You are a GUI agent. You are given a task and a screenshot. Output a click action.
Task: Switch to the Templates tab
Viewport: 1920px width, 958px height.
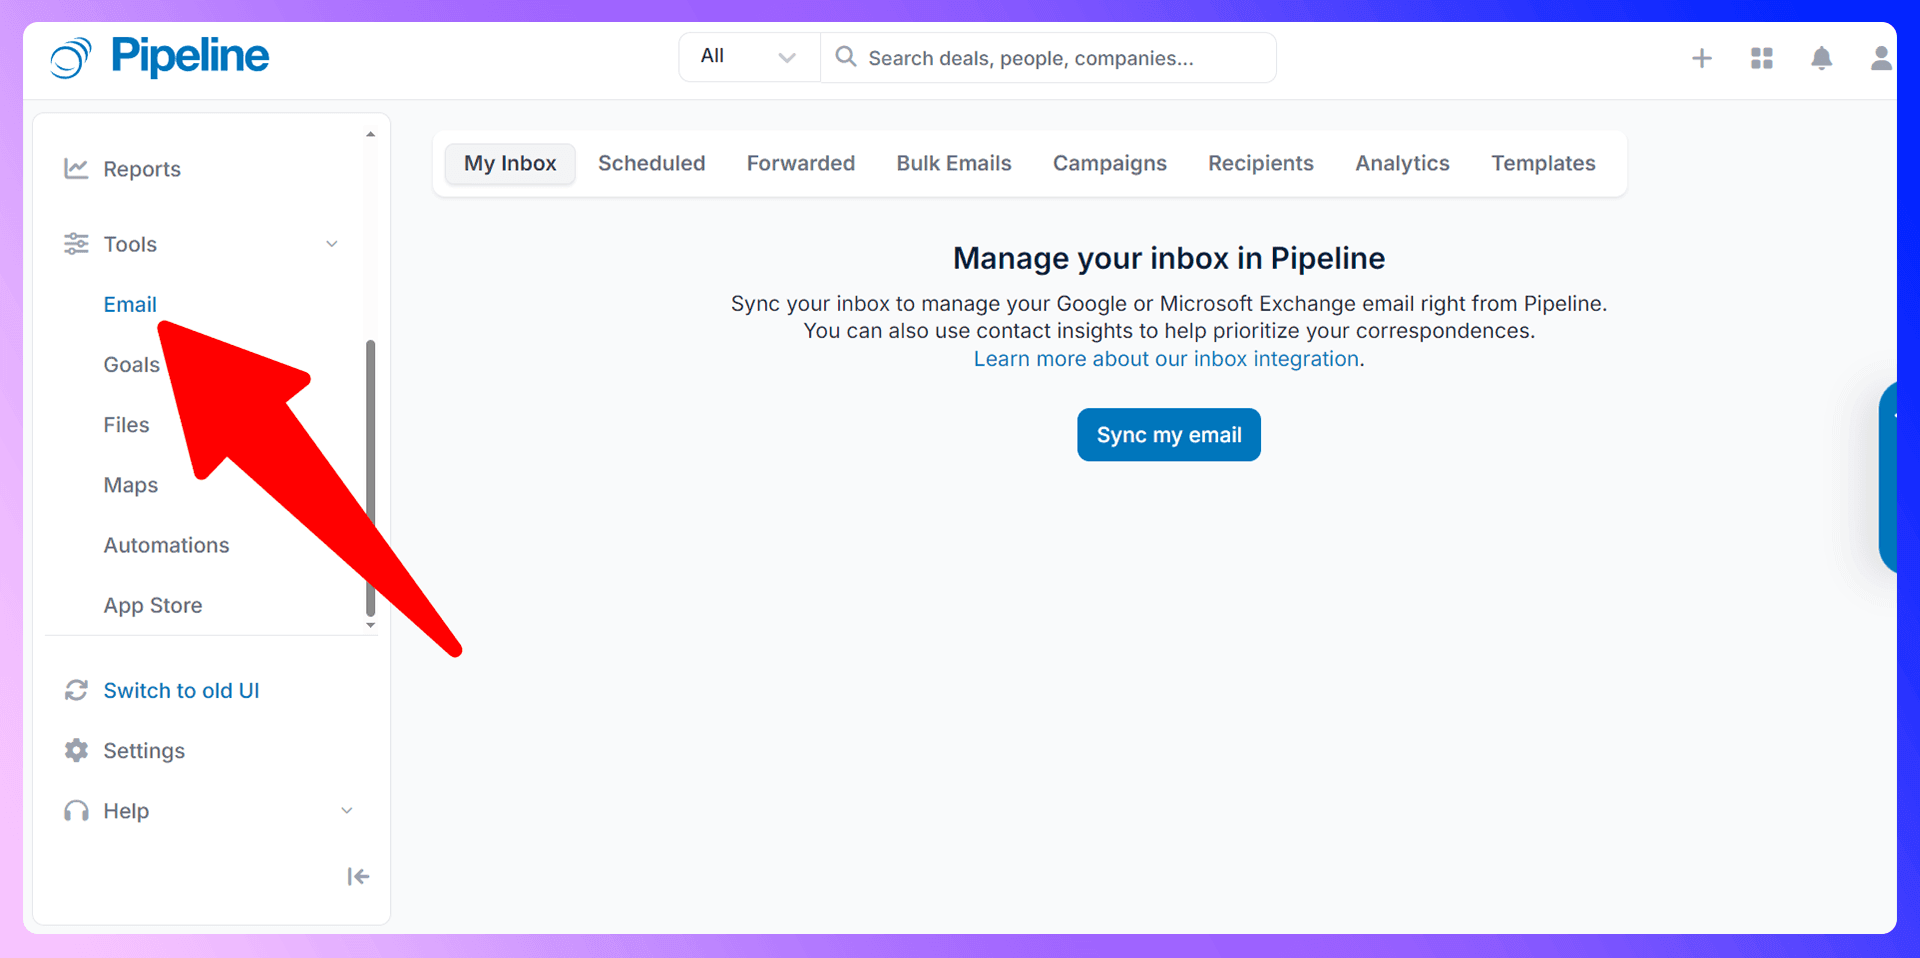1543,163
